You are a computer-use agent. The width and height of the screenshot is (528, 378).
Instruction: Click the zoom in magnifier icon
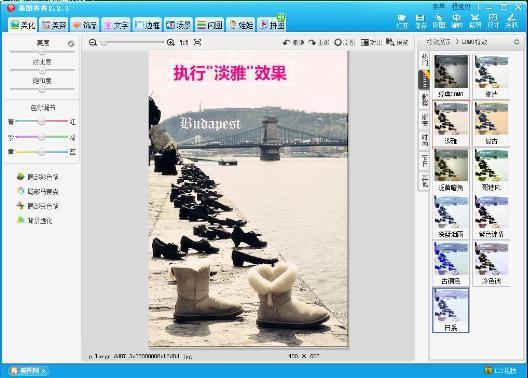171,42
